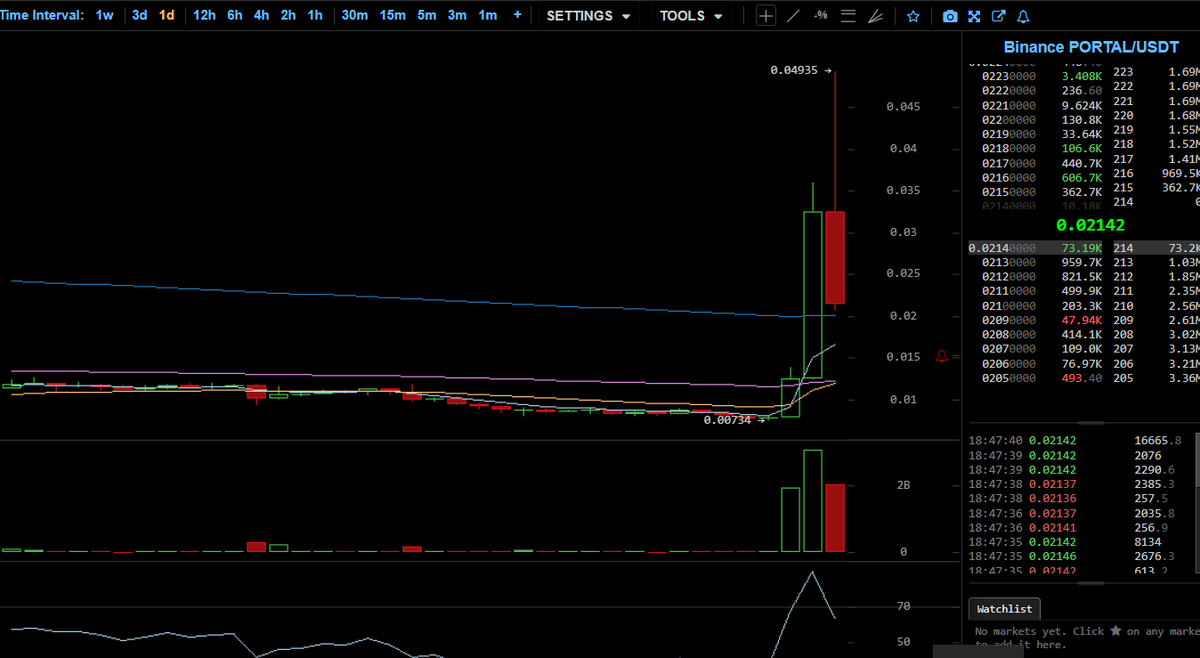Screen dimensions: 1200x658
Task: Select the trend line drawing tool
Action: click(x=793, y=16)
